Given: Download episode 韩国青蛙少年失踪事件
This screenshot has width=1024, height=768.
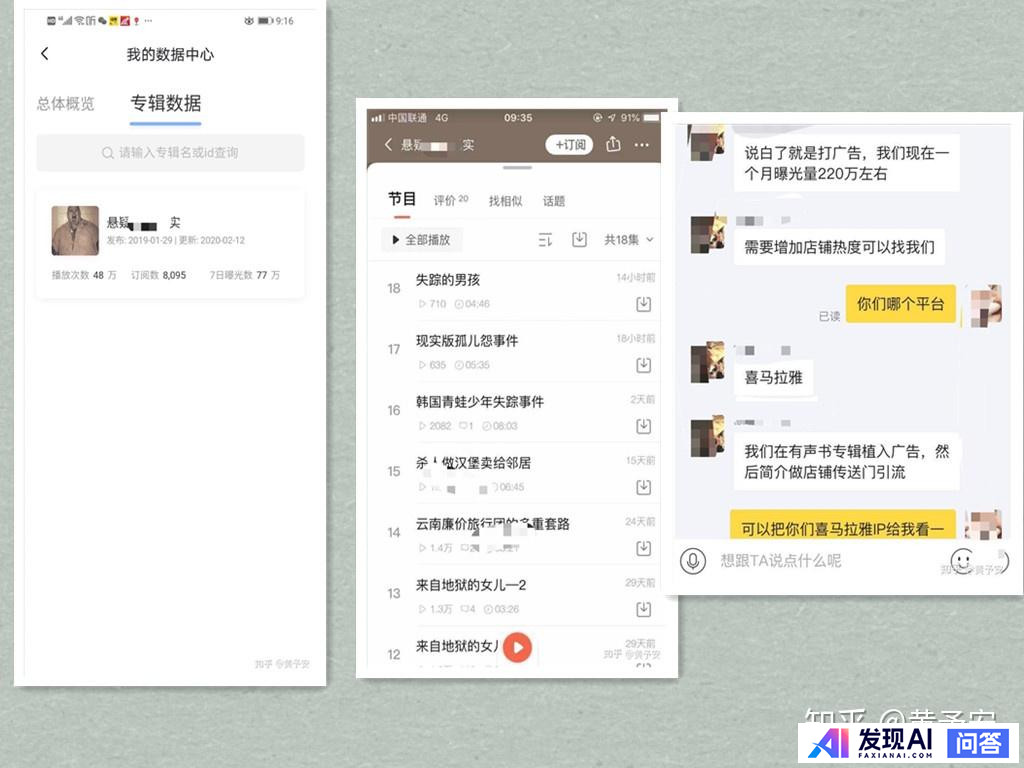Looking at the screenshot, I should tap(643, 426).
